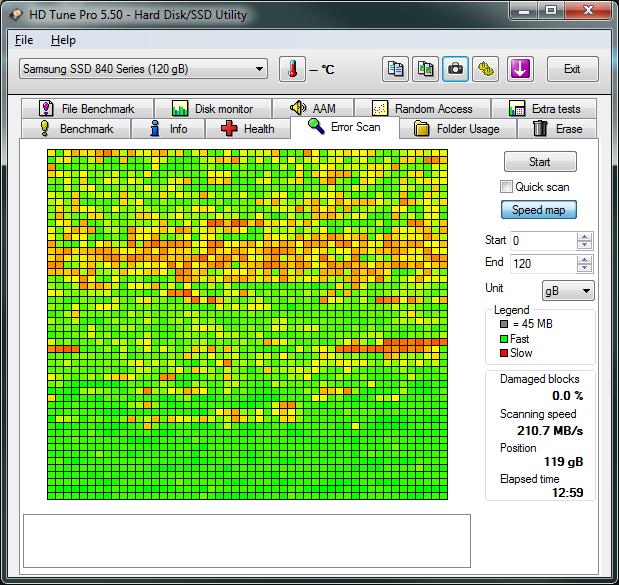Switch to the Info tab
Screen dimensions: 619x585
(x=168, y=129)
